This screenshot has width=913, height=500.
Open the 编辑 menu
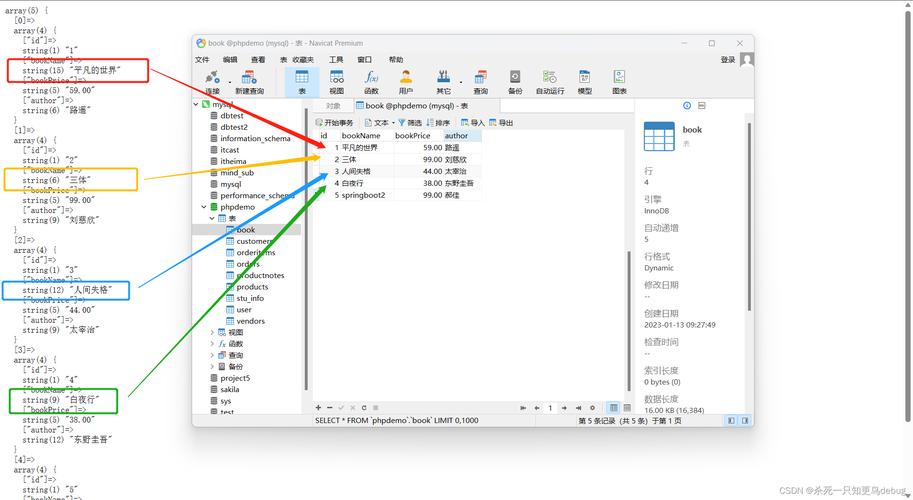pyautogui.click(x=230, y=59)
